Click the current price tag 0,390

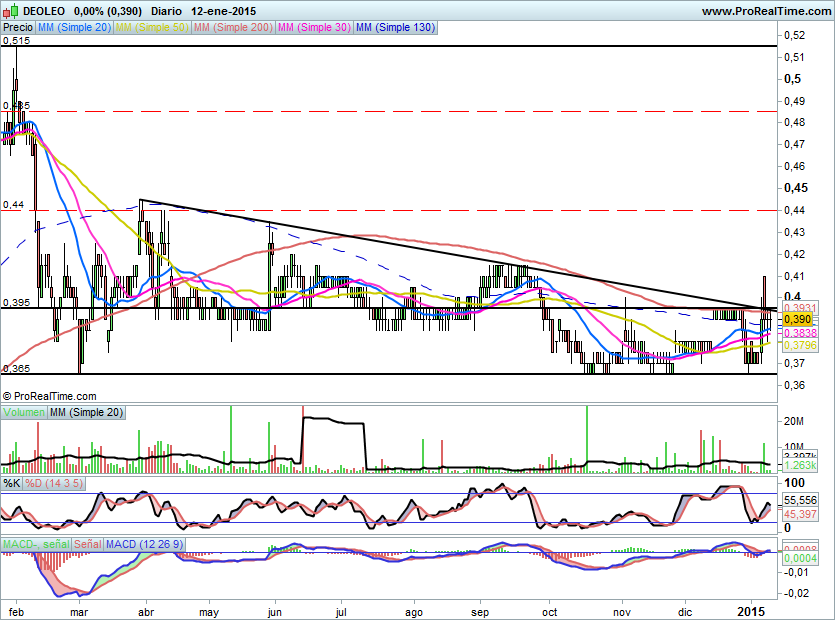click(795, 319)
